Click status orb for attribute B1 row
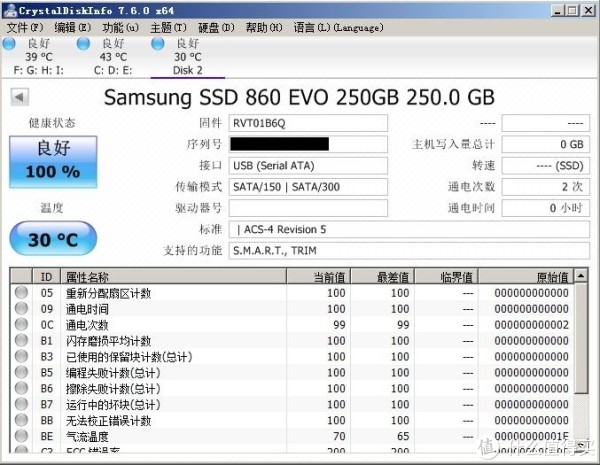 pos(21,340)
